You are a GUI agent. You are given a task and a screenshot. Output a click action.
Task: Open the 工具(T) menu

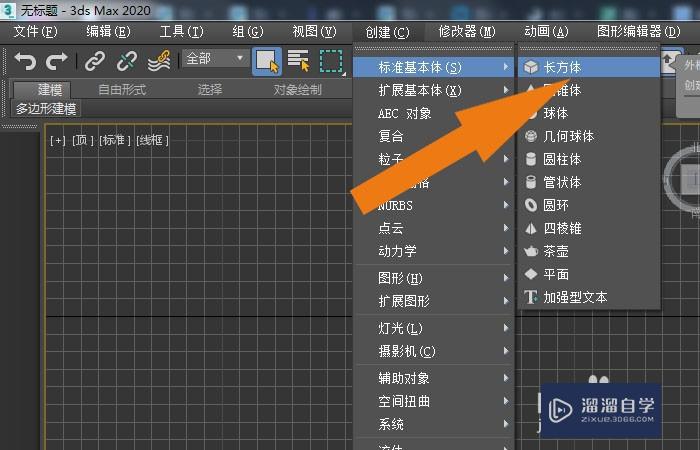click(x=181, y=32)
